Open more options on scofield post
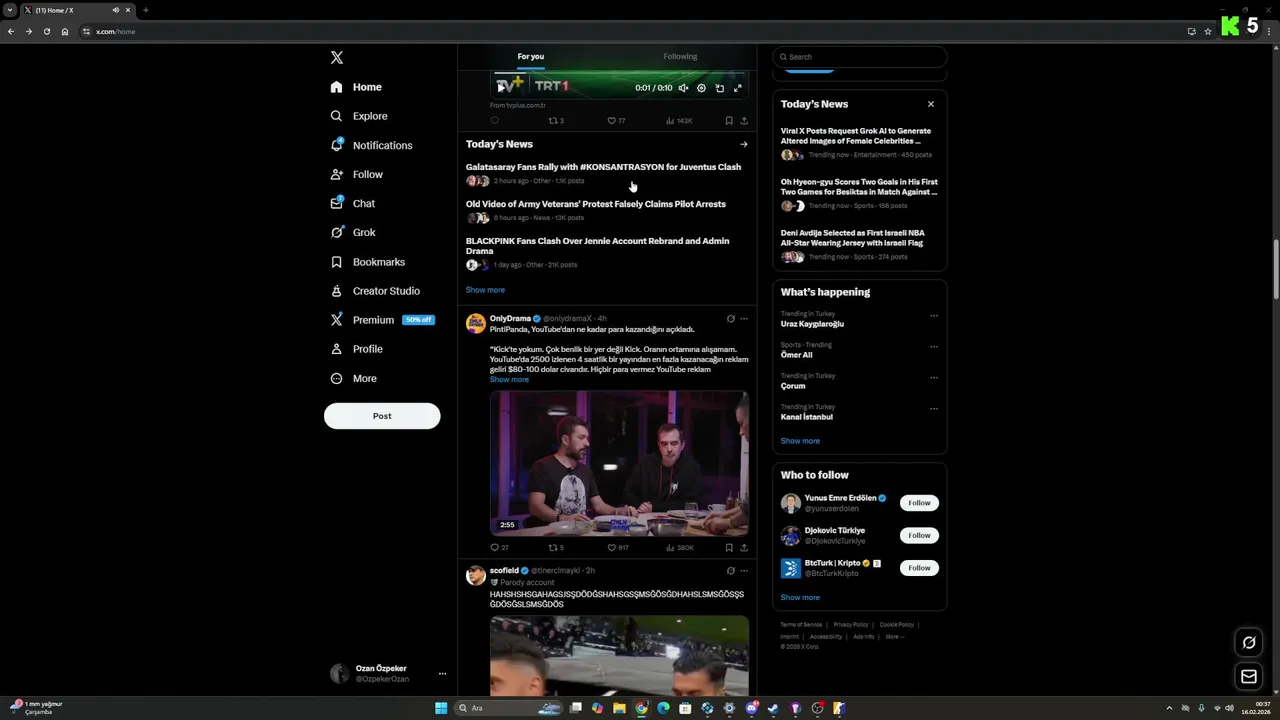 [x=744, y=571]
